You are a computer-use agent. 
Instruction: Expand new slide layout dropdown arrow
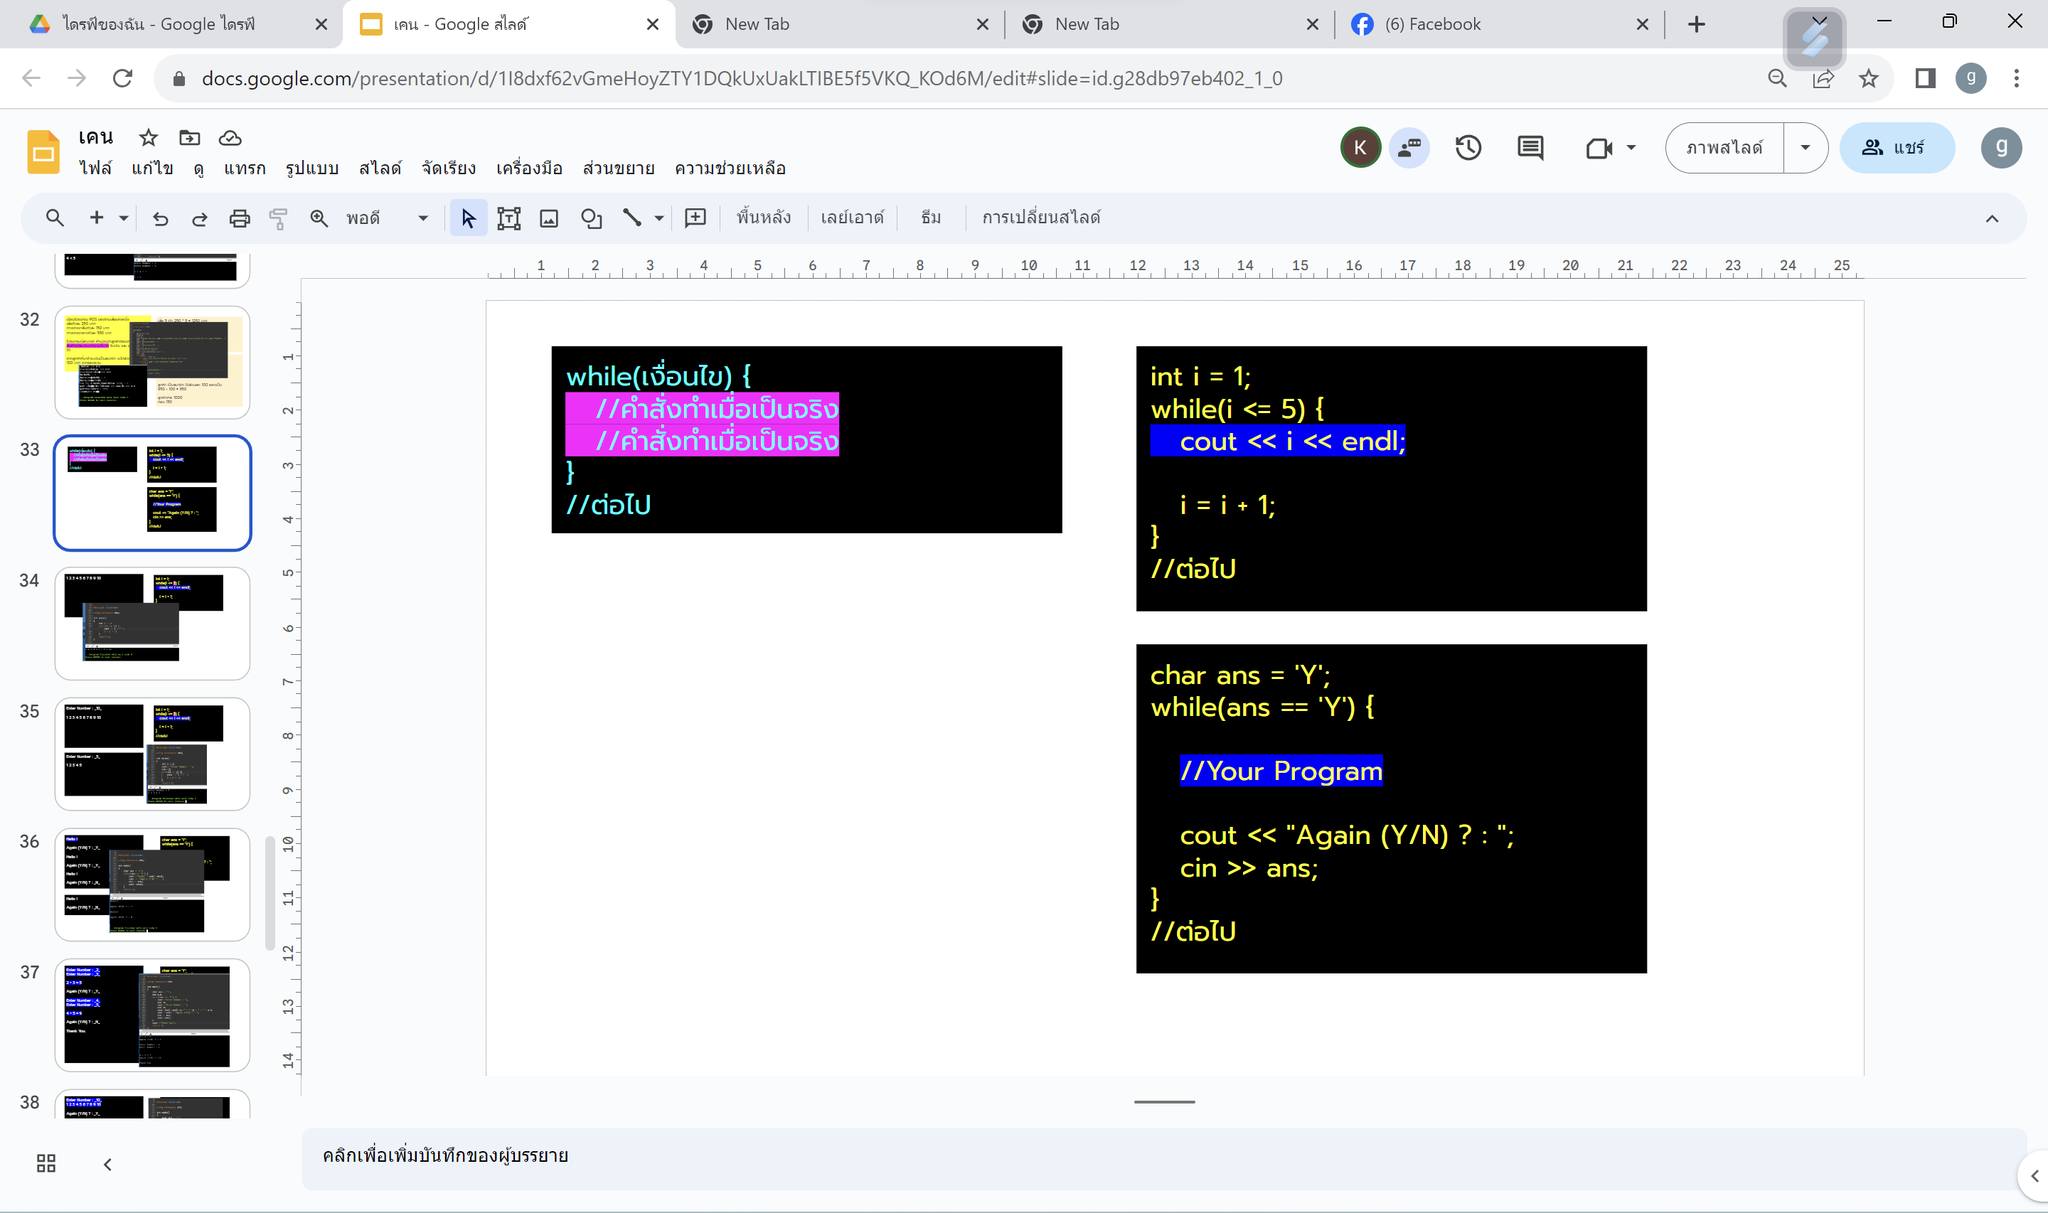tap(123, 218)
